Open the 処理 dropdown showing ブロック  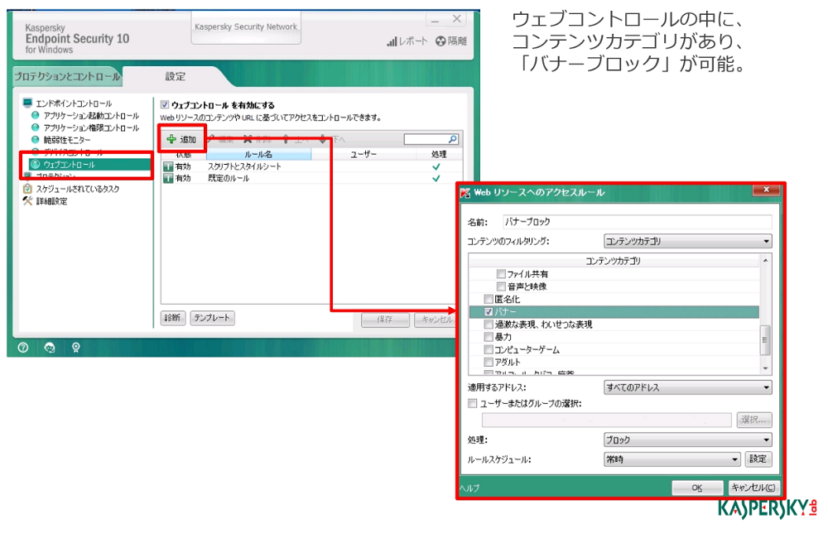pos(688,440)
